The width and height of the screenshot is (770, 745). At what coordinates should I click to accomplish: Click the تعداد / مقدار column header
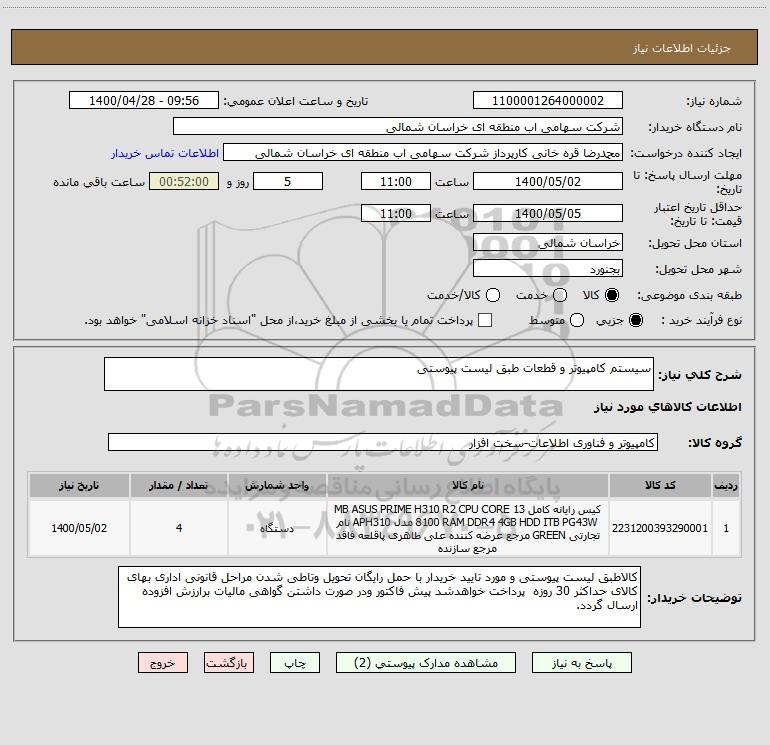pyautogui.click(x=179, y=485)
